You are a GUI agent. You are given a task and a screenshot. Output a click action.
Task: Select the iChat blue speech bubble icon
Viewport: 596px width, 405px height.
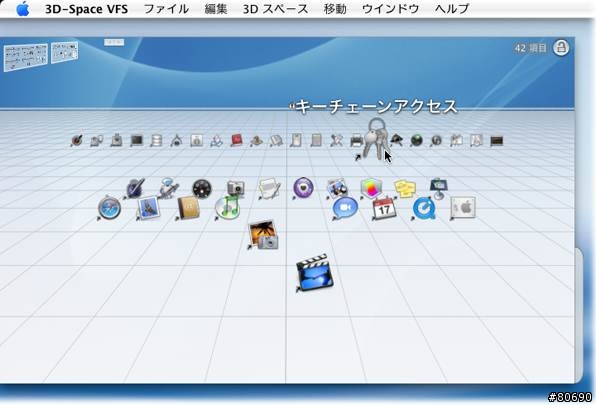(345, 208)
